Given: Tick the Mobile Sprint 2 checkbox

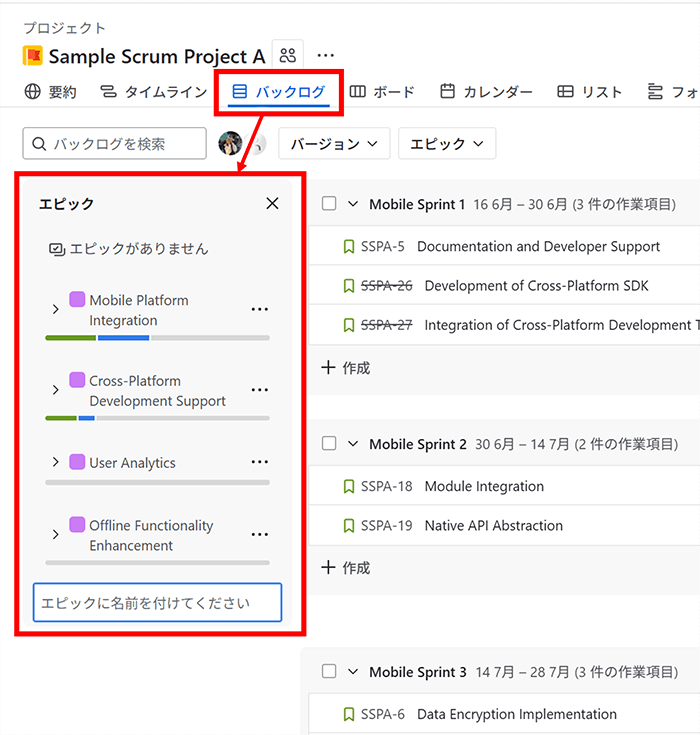Looking at the screenshot, I should pyautogui.click(x=329, y=443).
